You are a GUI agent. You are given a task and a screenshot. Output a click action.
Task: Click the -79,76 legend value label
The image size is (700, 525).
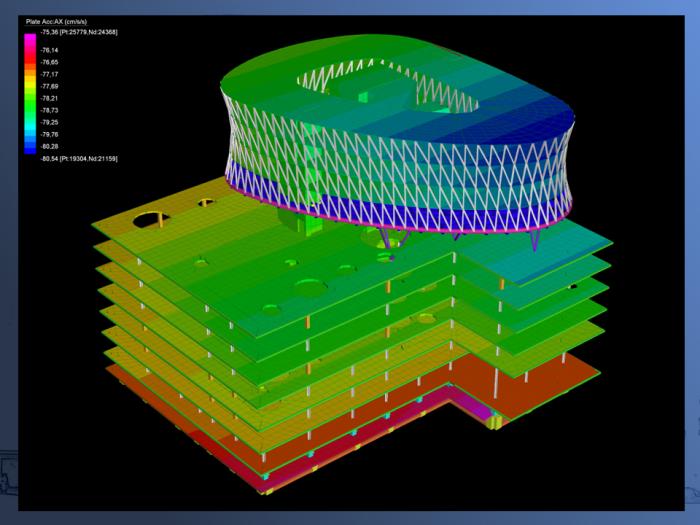click(49, 134)
